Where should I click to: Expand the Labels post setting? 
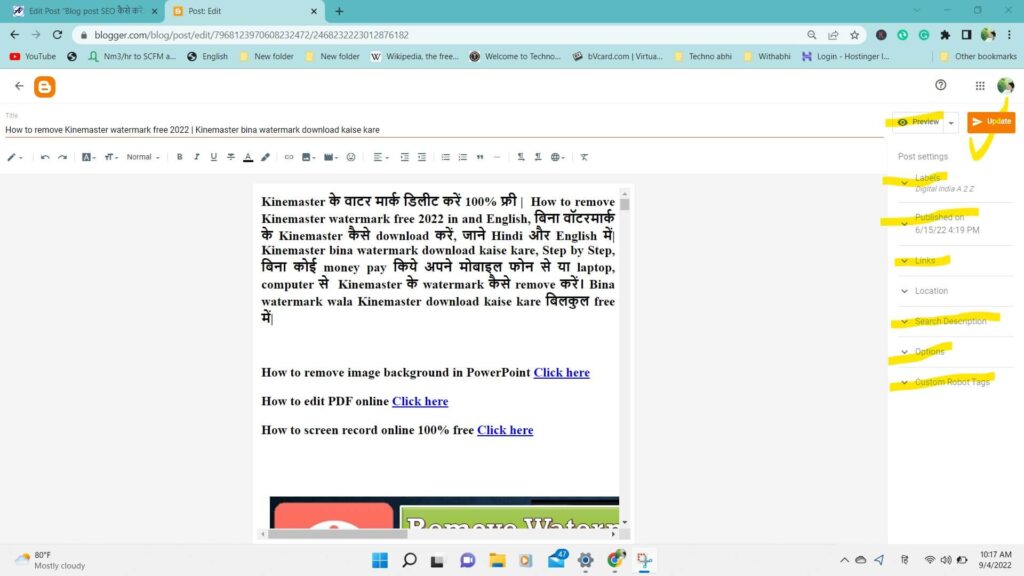point(955,183)
